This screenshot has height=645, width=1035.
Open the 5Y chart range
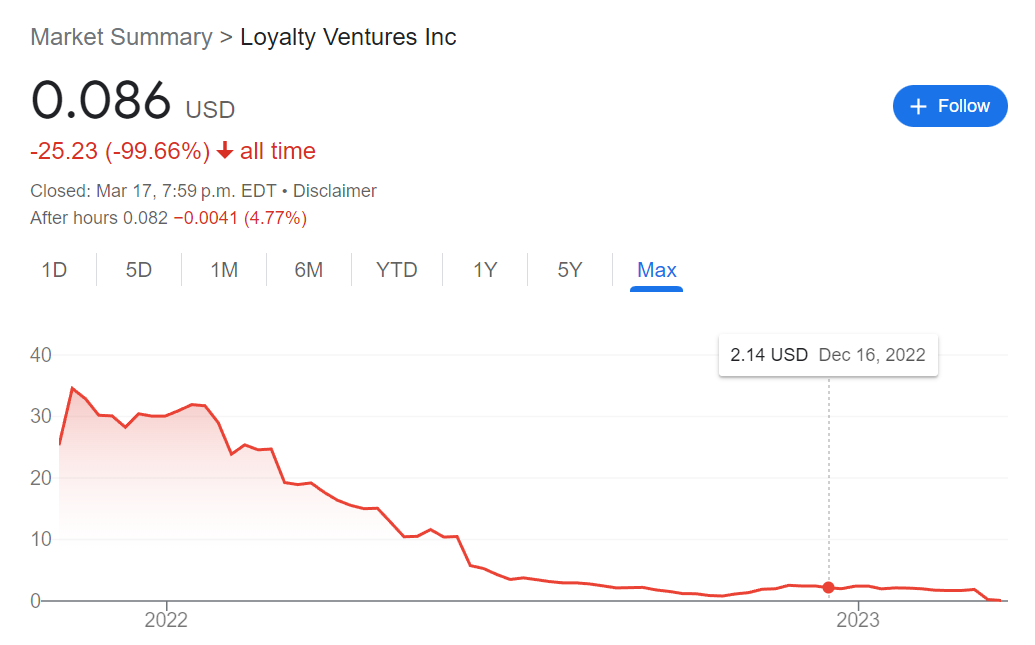click(x=570, y=270)
